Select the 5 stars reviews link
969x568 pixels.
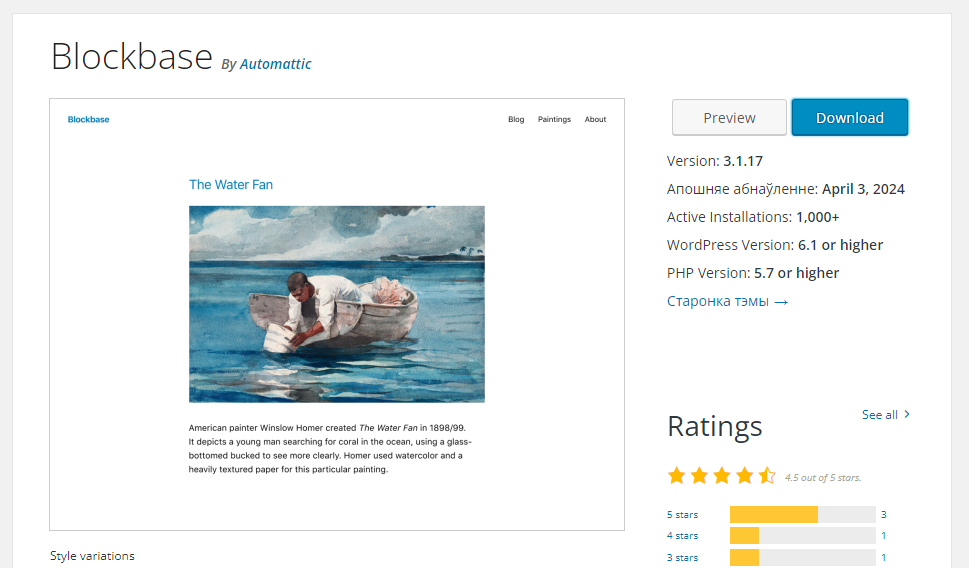tap(683, 515)
